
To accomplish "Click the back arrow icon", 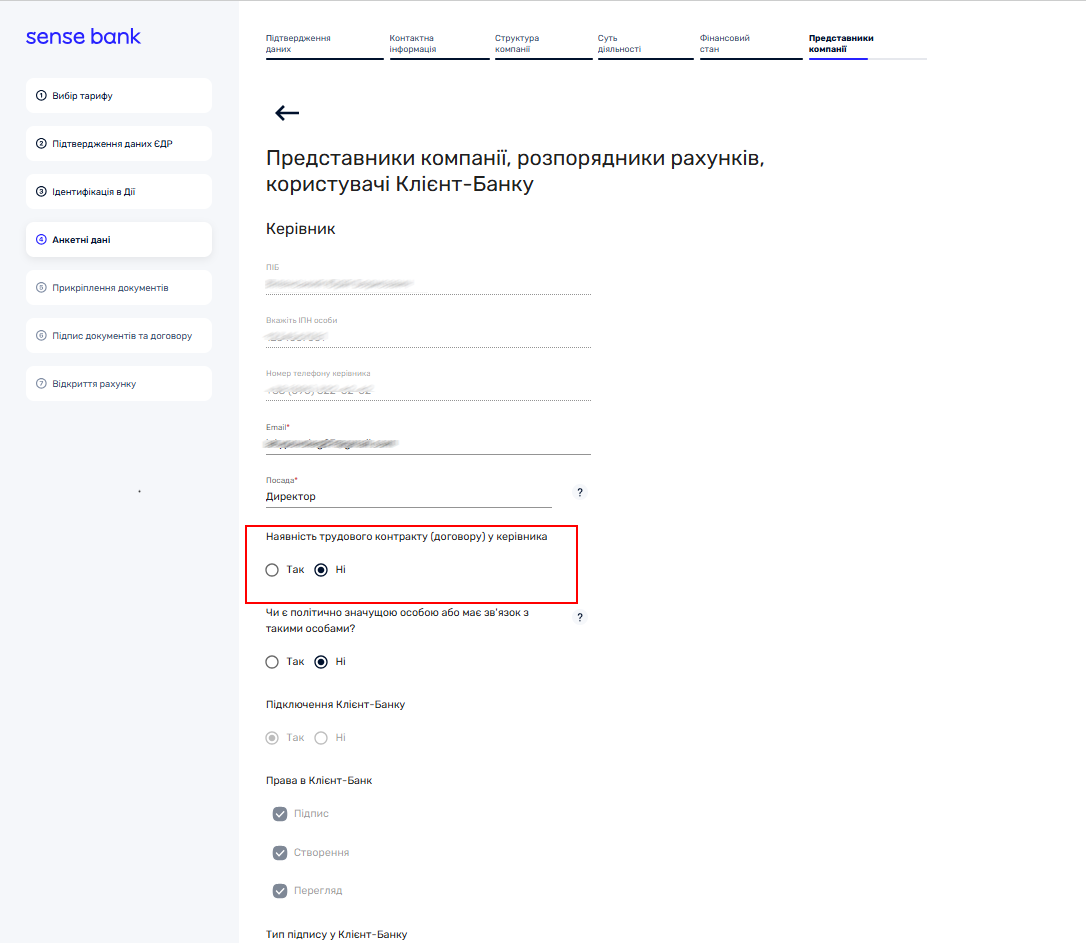I will coord(287,113).
